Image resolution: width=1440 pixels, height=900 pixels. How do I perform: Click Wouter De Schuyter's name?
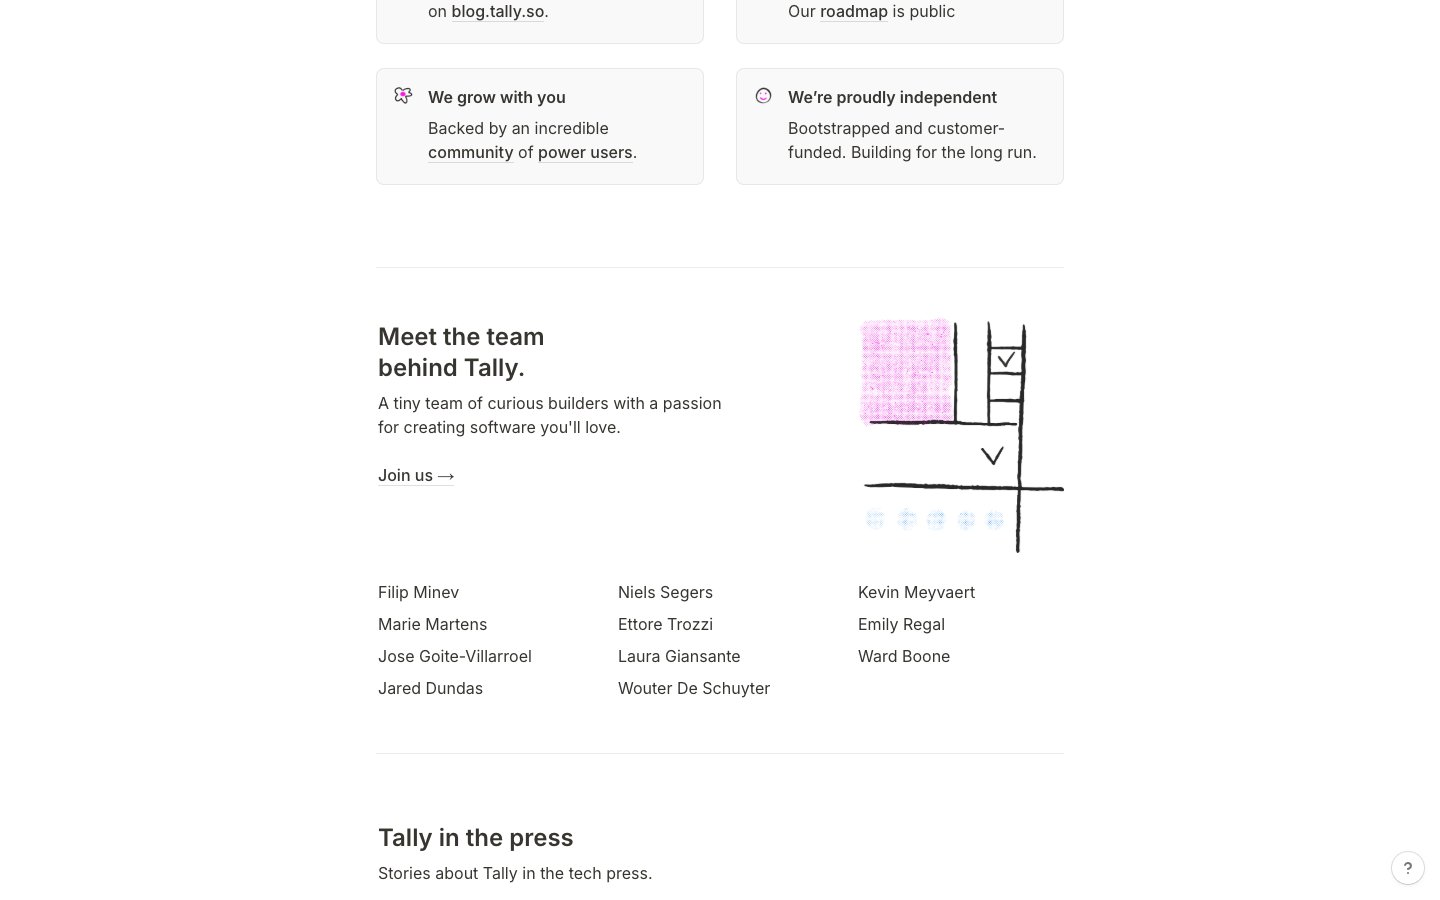pos(693,688)
